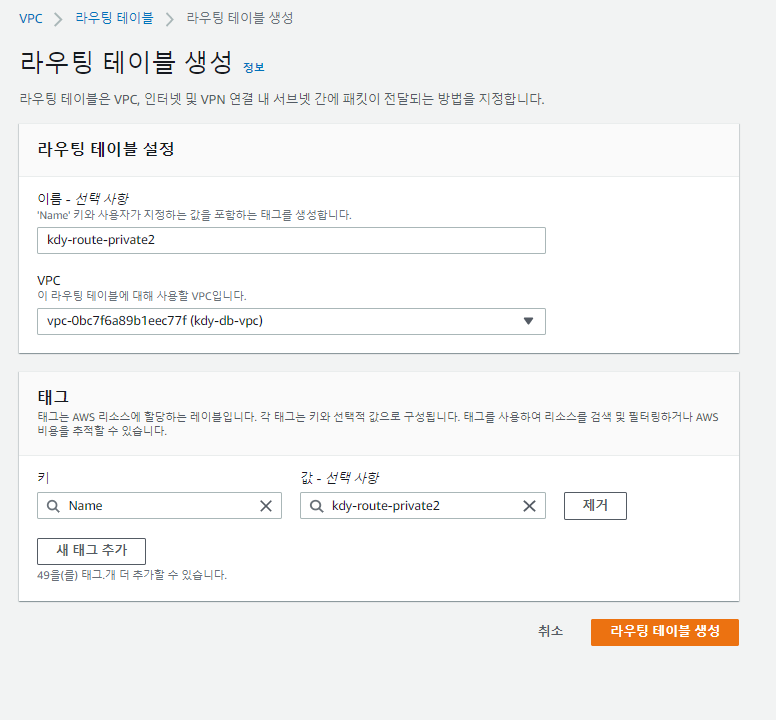Image resolution: width=776 pixels, height=720 pixels.
Task: Click the breadcrumb chevron after VPC
Action: point(58,20)
